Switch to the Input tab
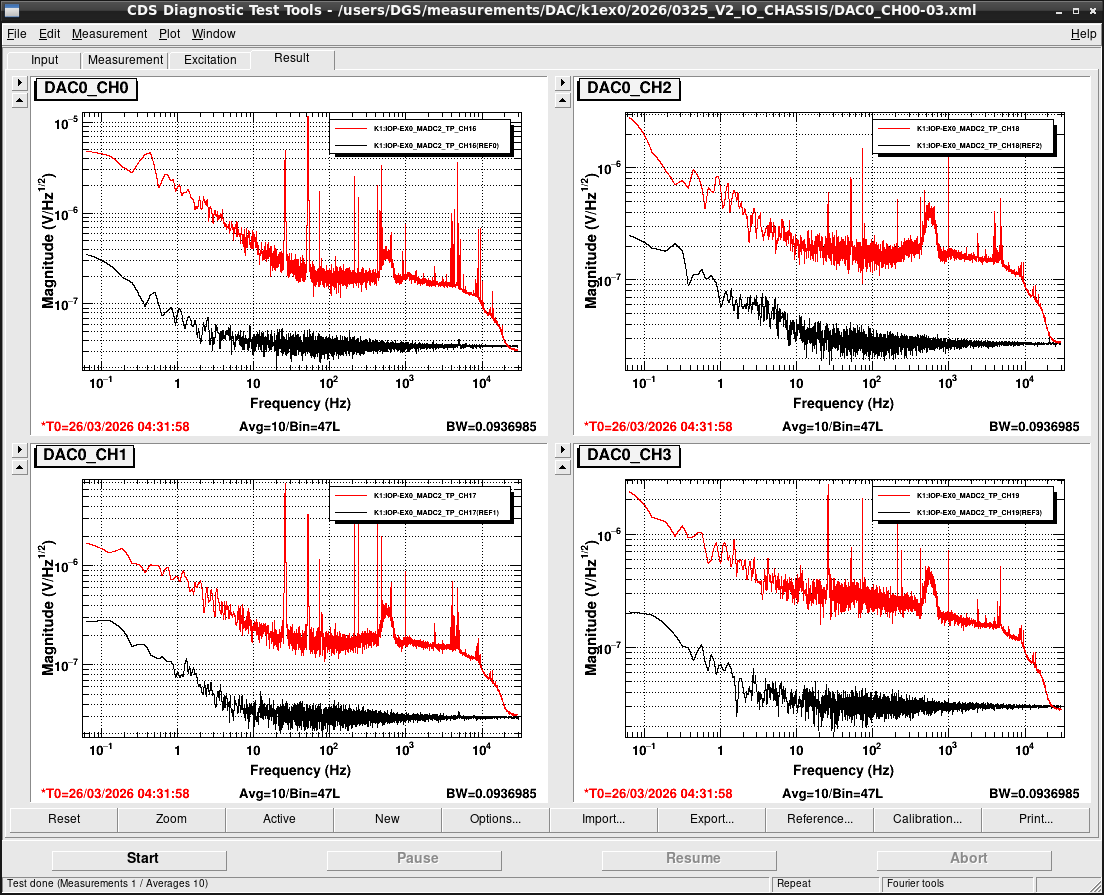1104x895 pixels. click(44, 60)
